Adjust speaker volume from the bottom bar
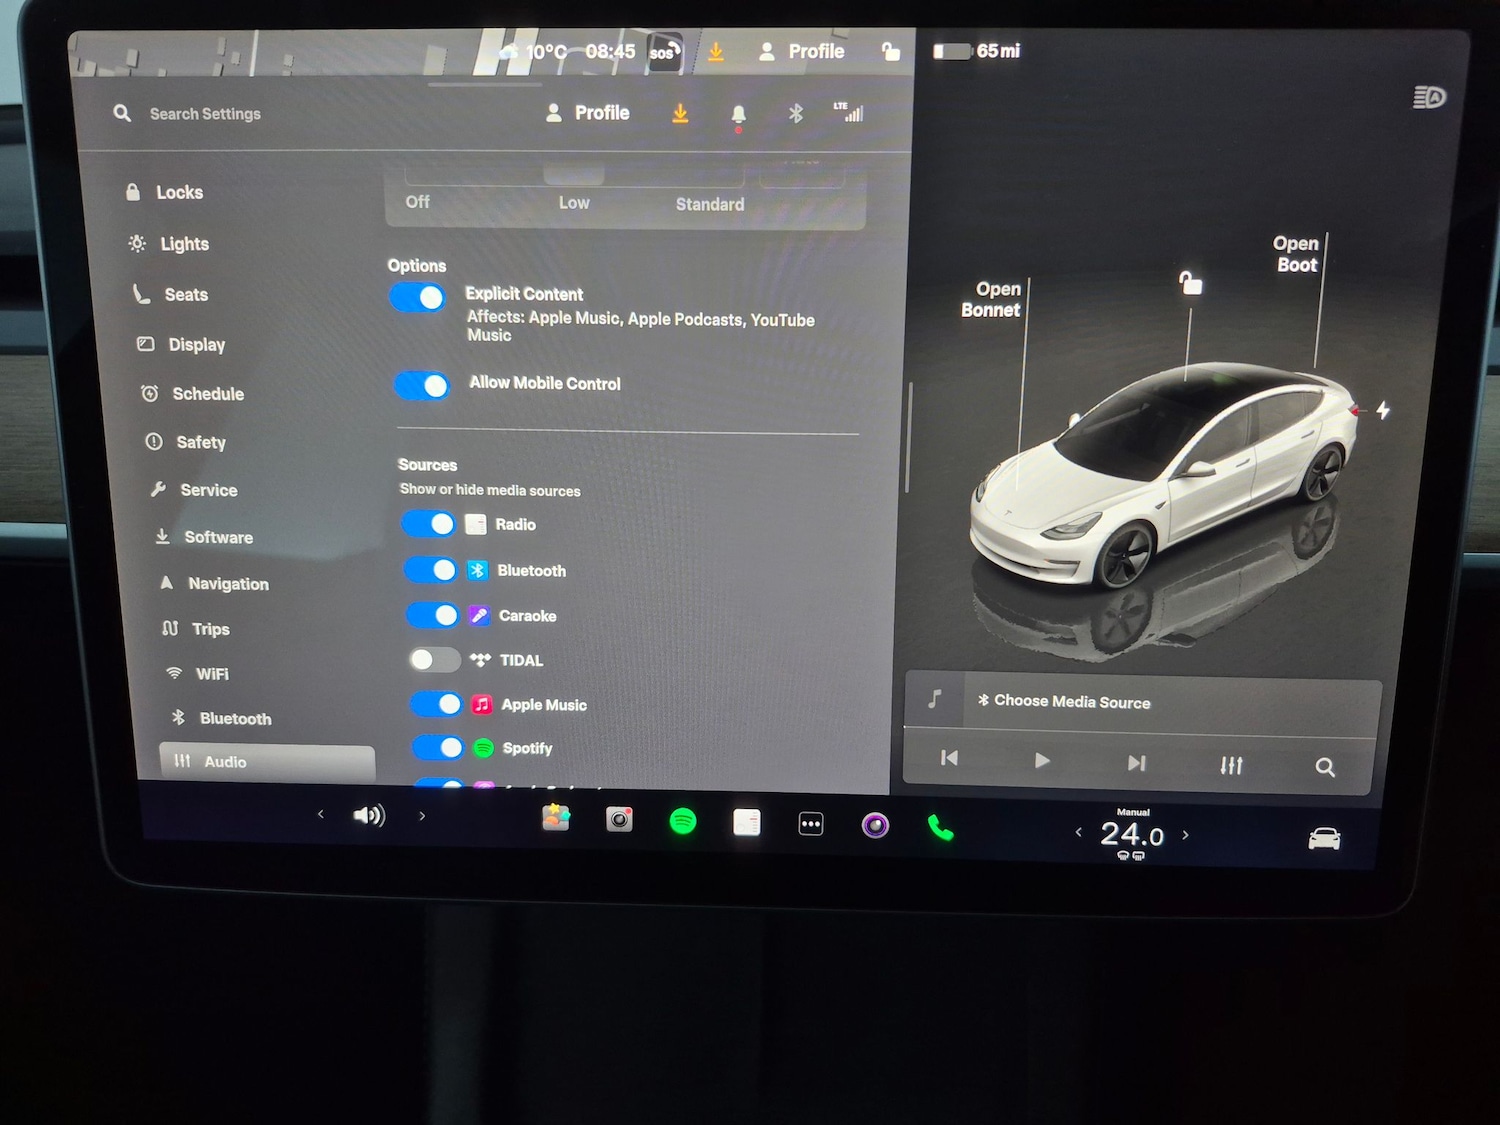This screenshot has width=1500, height=1125. [x=369, y=815]
